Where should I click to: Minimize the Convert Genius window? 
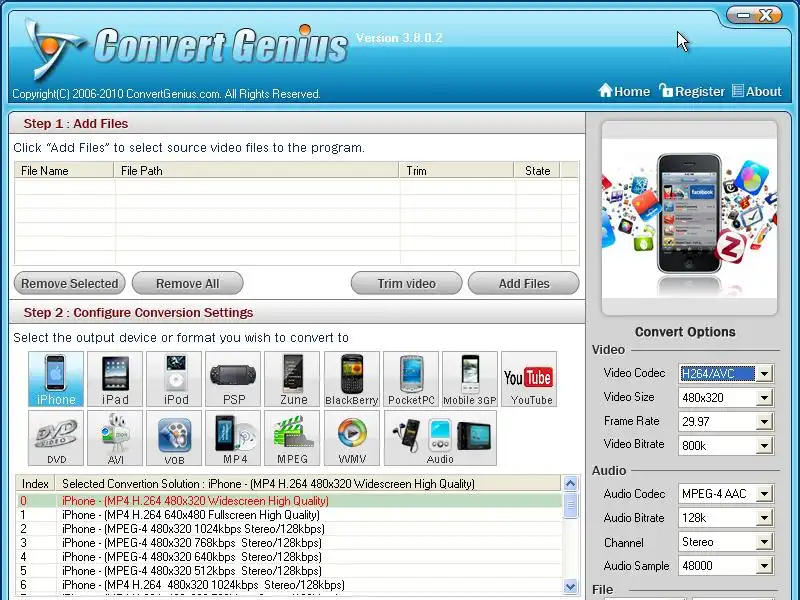pyautogui.click(x=743, y=16)
